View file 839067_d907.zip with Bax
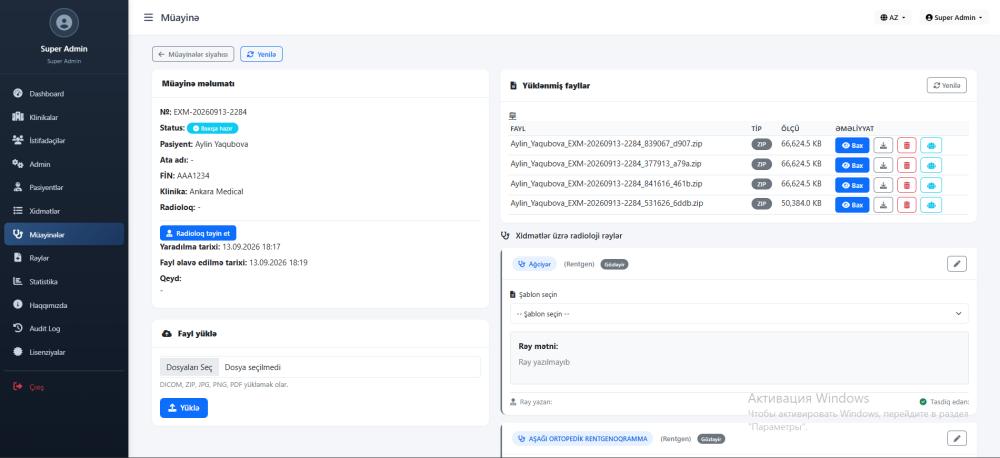This screenshot has height=458, width=1000. [852, 146]
